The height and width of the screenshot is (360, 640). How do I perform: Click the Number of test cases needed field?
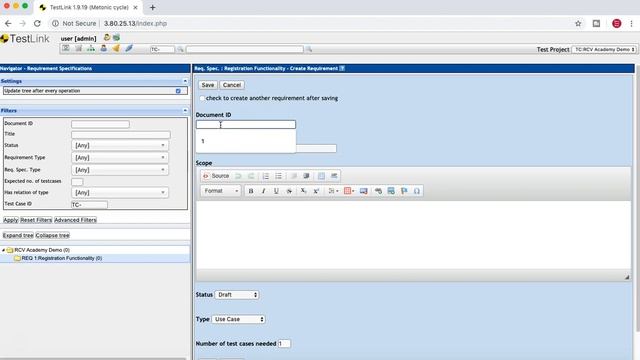pos(284,344)
